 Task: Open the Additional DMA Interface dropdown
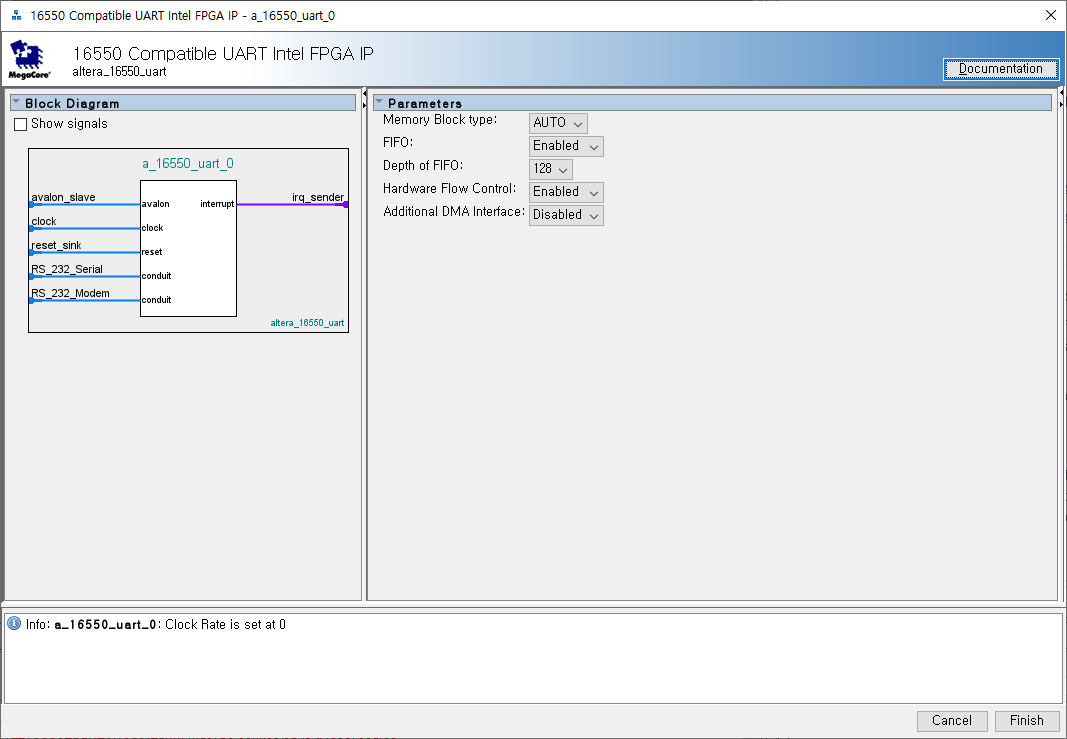click(x=566, y=215)
